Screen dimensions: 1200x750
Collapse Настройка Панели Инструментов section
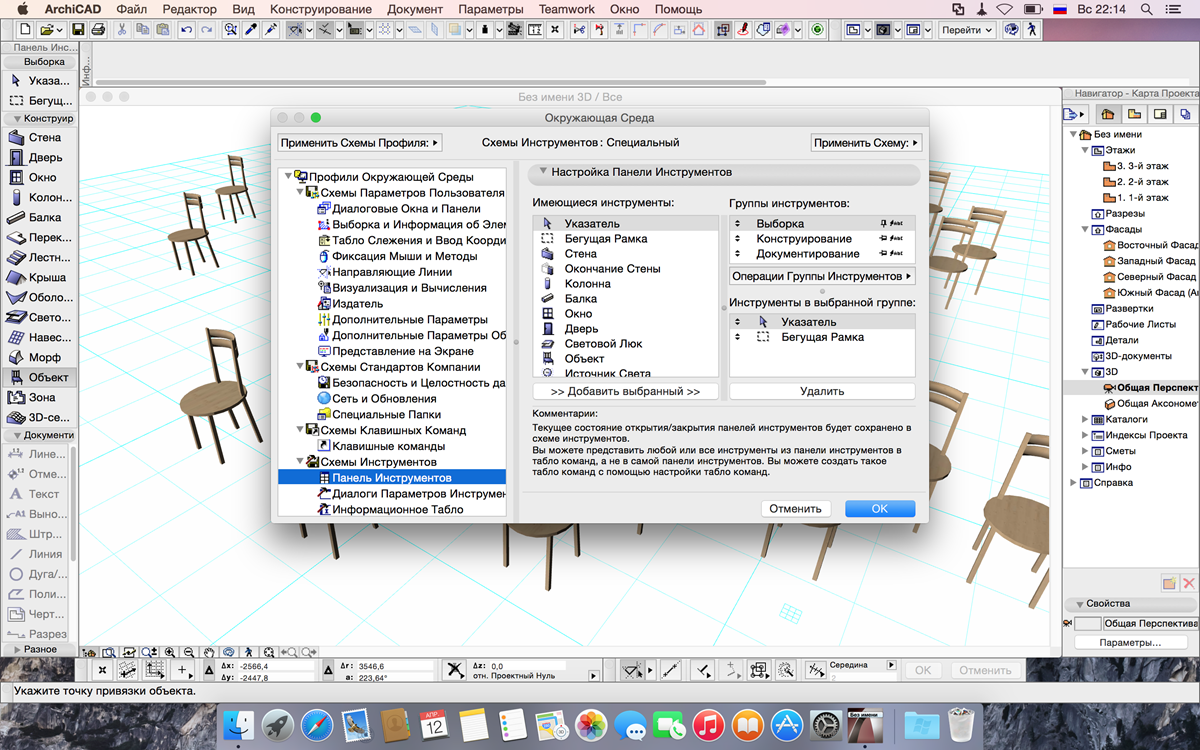point(543,172)
